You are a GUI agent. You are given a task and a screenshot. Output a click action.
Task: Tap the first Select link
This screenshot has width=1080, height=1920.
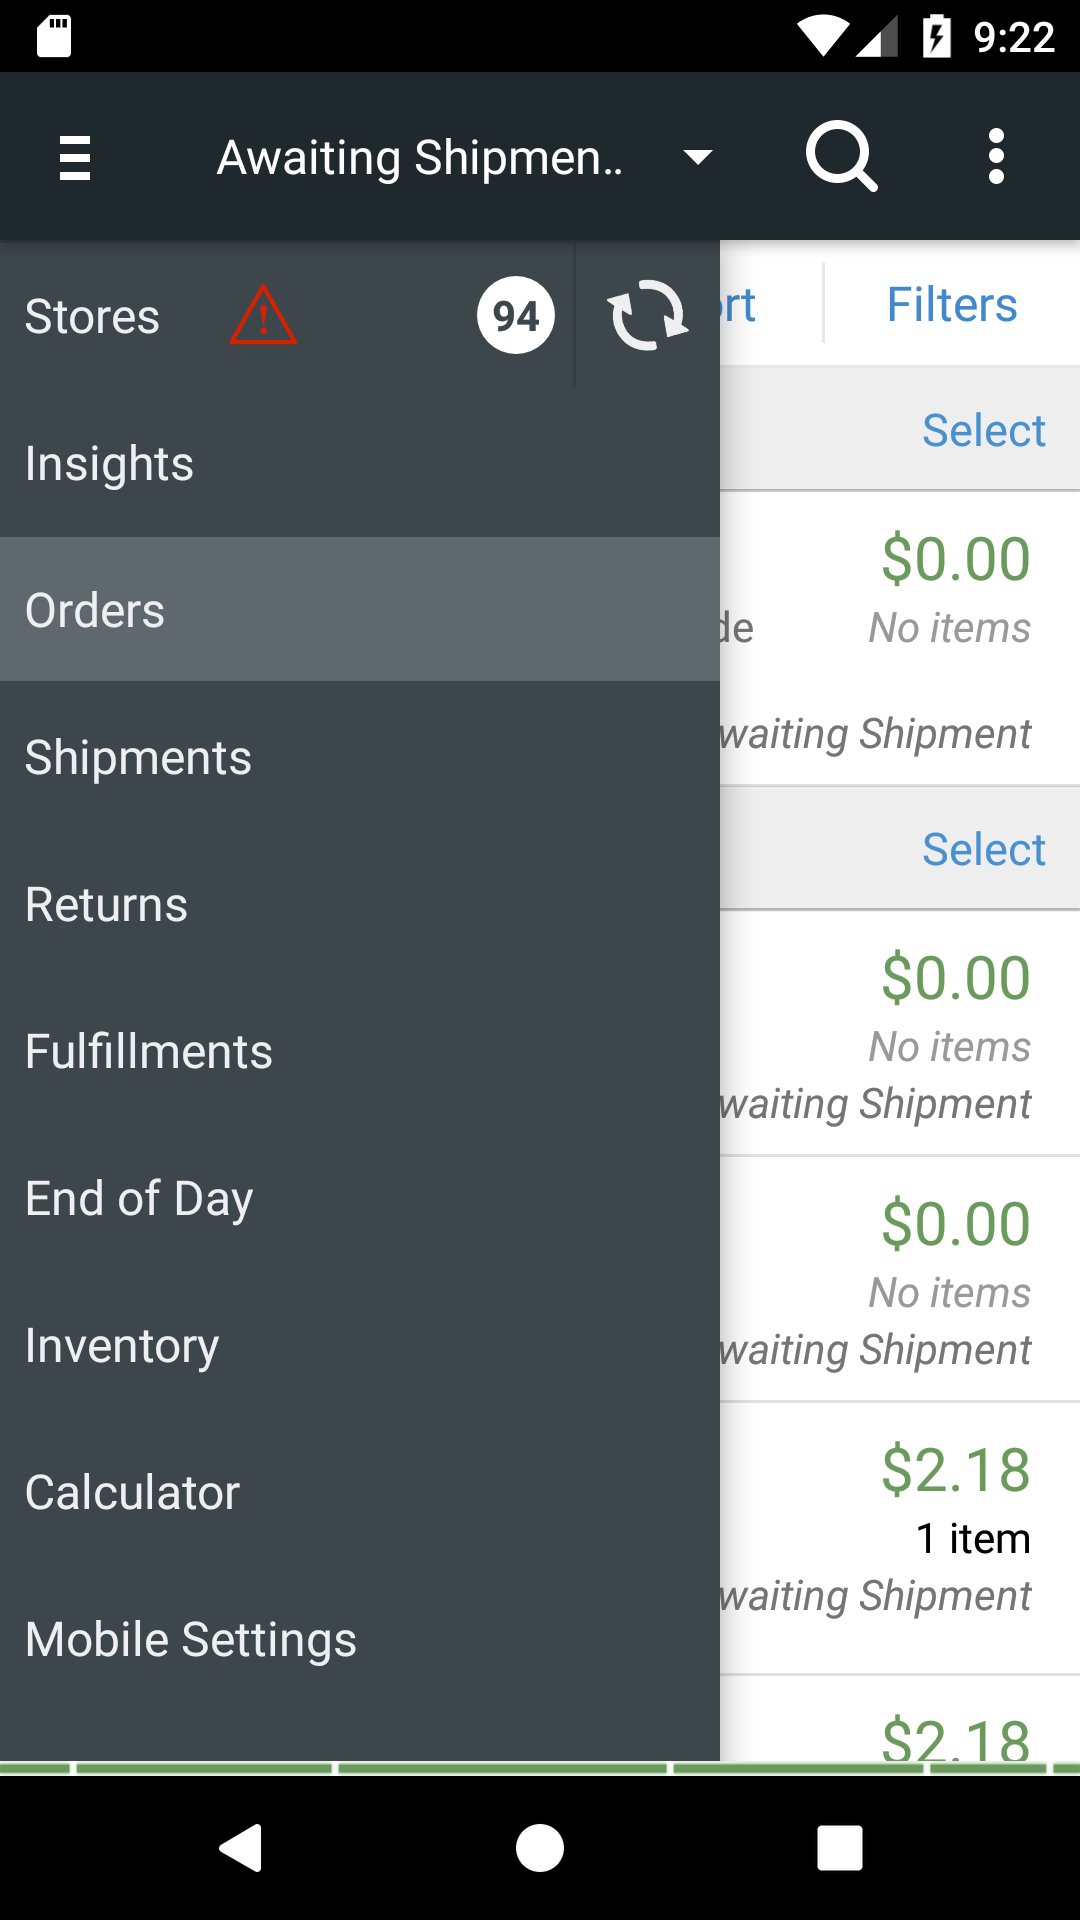coord(983,431)
